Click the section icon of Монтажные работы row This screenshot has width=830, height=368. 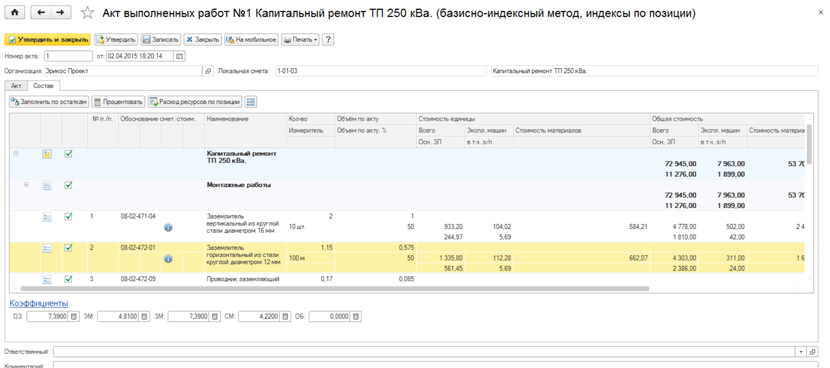click(47, 186)
